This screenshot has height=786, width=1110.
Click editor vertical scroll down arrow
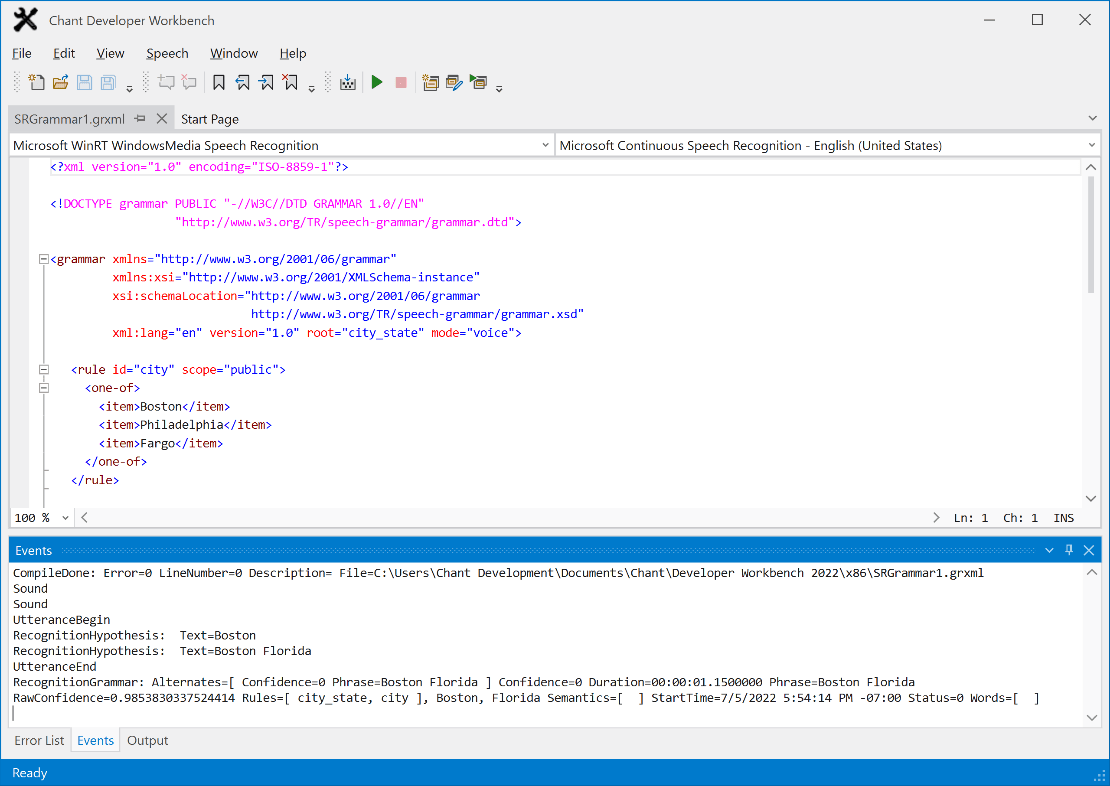coord(1091,499)
